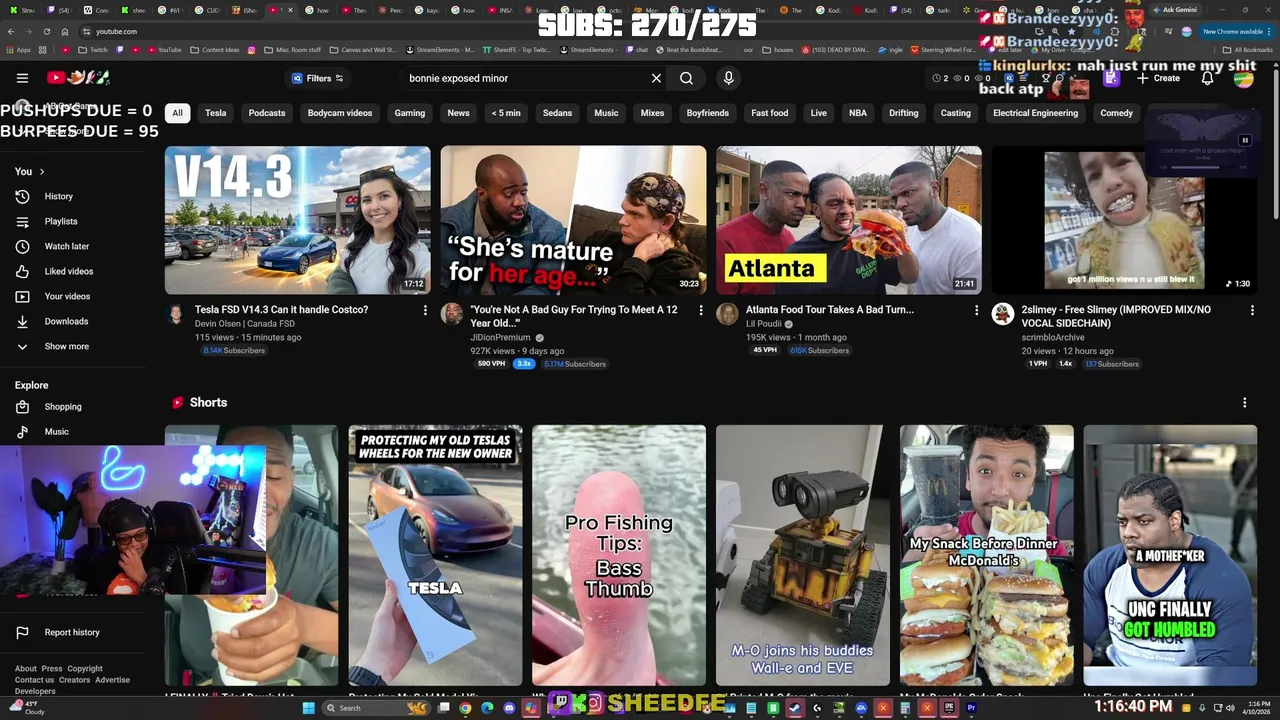Select the News chip
Screen dimensions: 1280x720
coord(458,113)
